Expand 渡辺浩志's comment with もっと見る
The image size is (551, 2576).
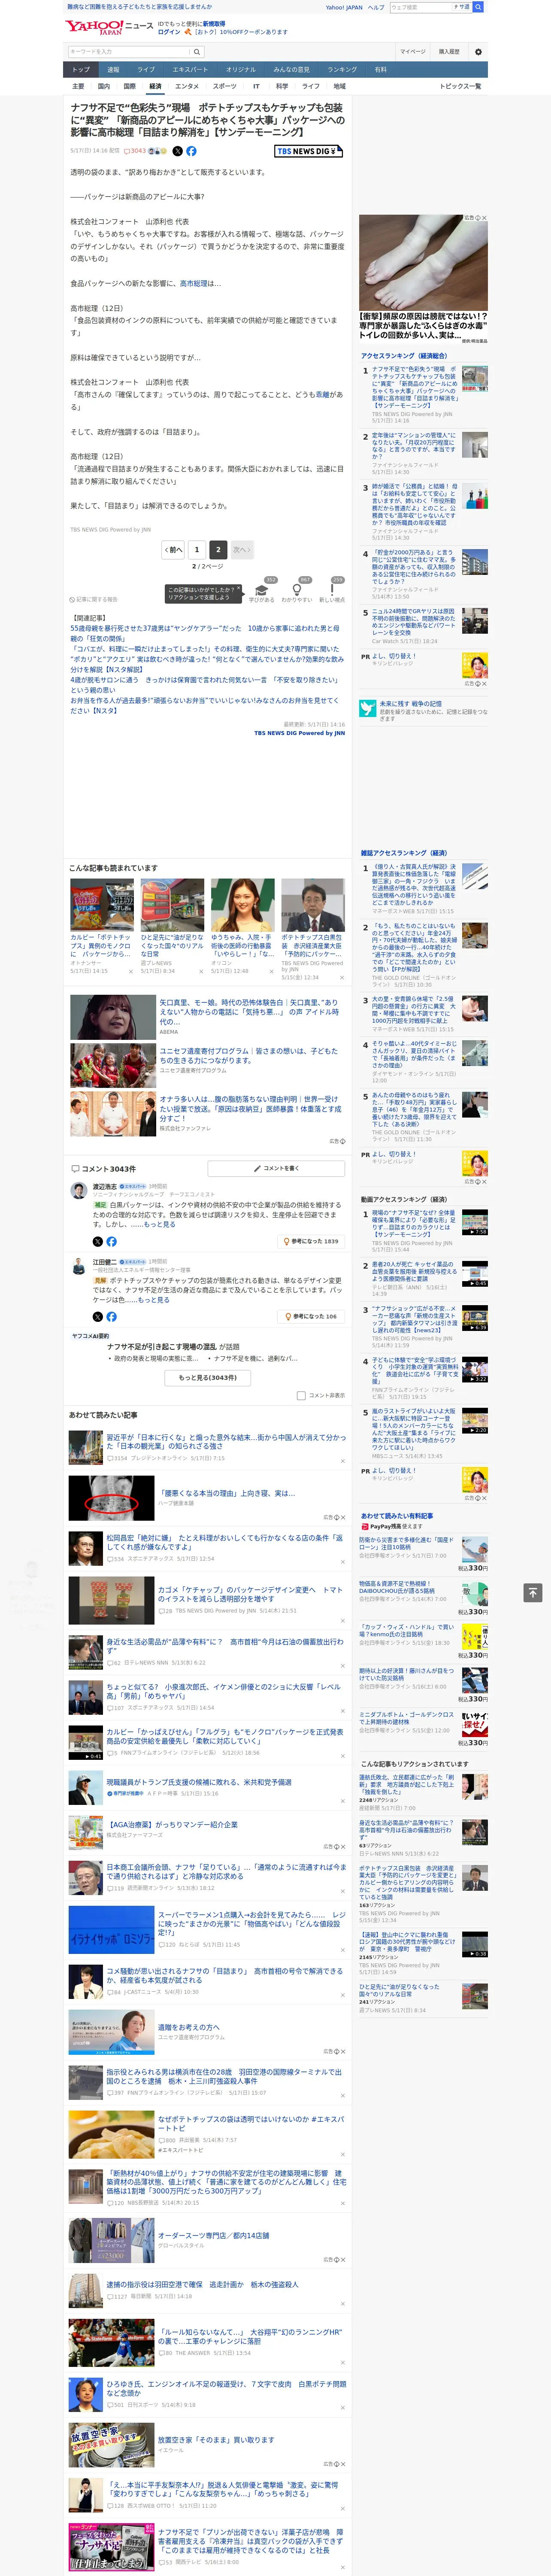coord(160,1224)
